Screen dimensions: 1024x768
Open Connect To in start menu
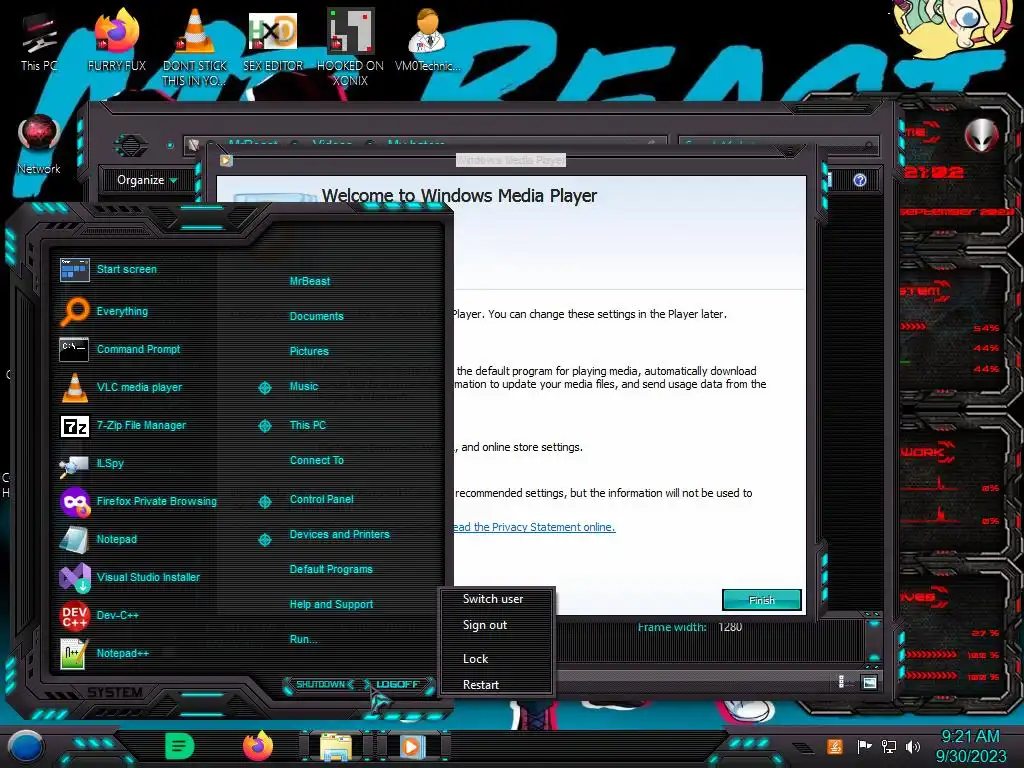tap(317, 460)
